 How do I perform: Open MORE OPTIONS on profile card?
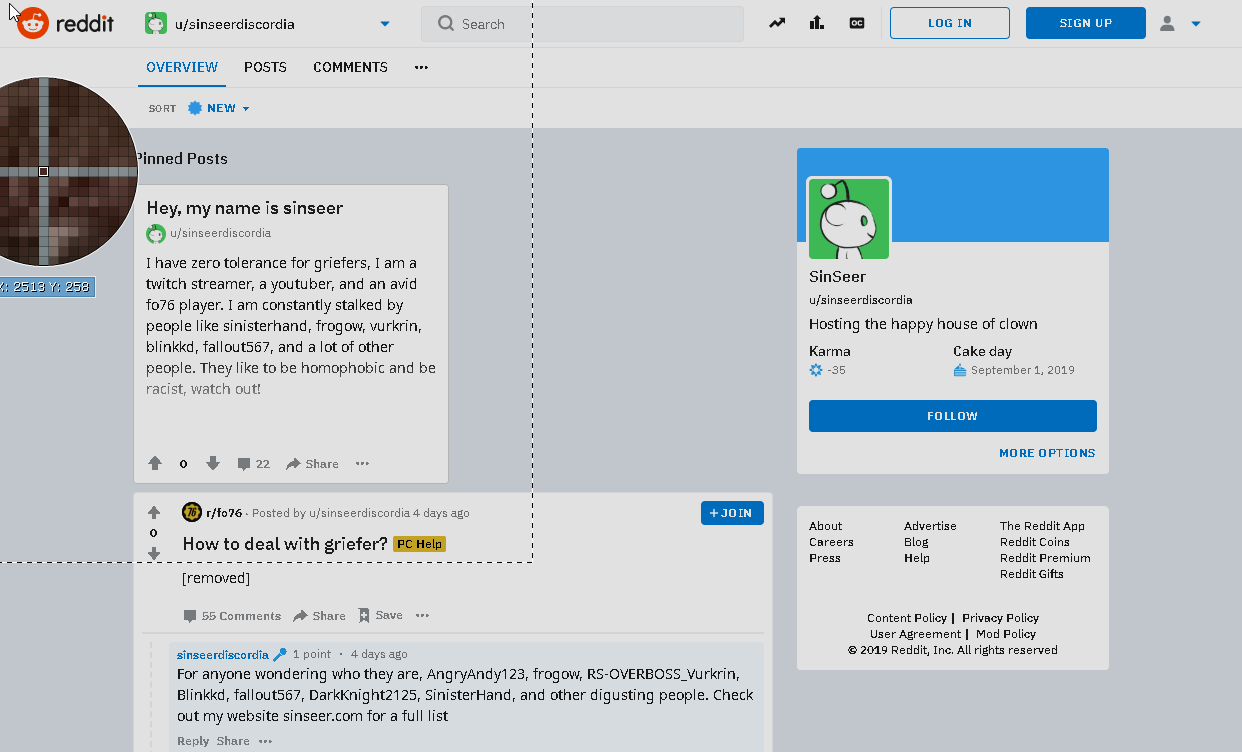click(1047, 453)
